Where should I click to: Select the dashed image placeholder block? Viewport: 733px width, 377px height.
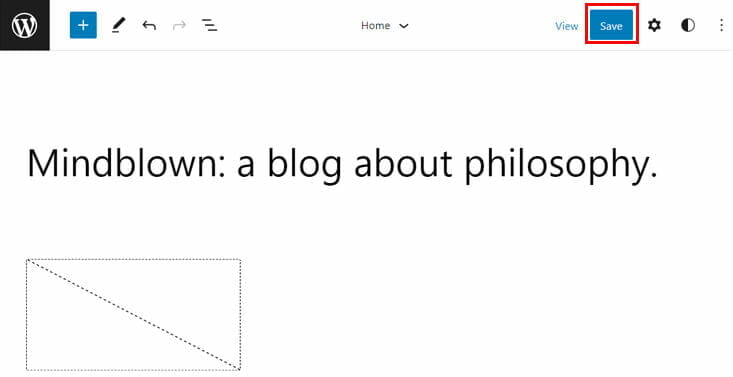point(133,314)
